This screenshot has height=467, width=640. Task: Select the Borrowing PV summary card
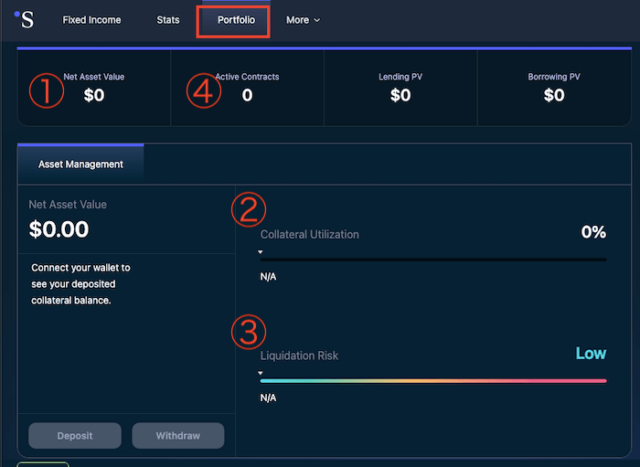(x=553, y=88)
